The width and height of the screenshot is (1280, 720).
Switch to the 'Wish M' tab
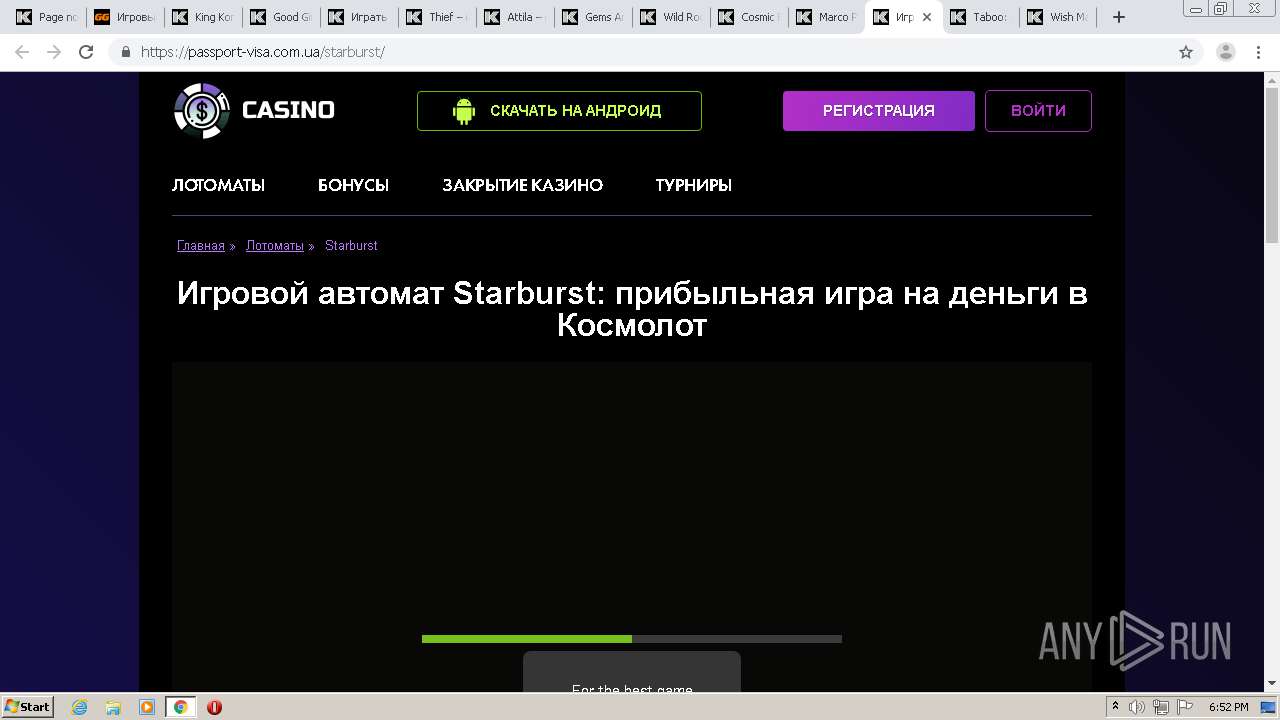(x=1059, y=17)
